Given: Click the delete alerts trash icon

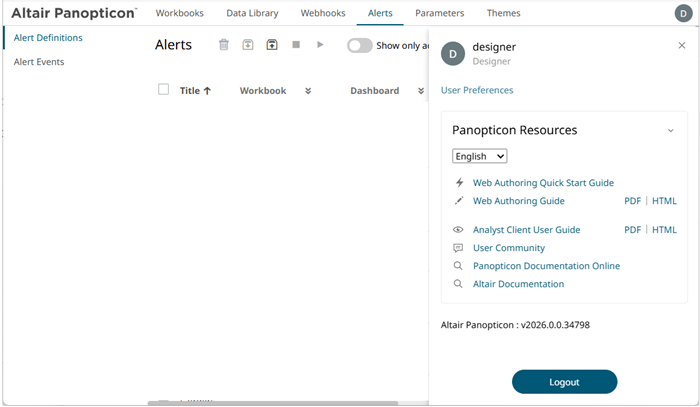Looking at the screenshot, I should [223, 45].
